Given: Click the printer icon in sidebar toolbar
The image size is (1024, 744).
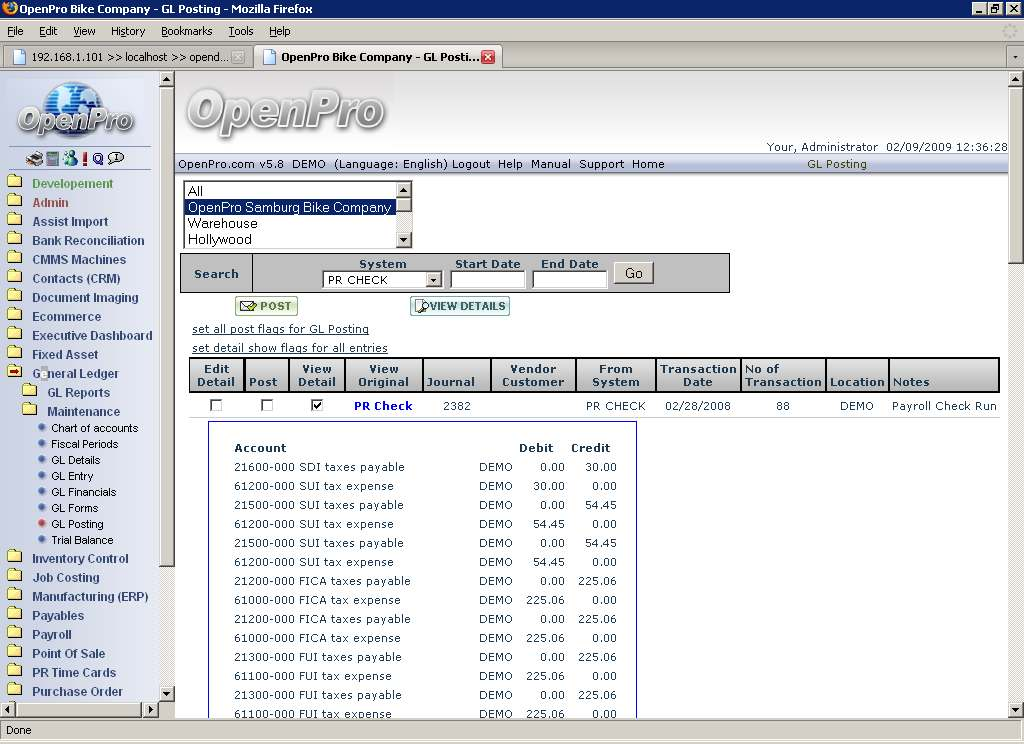Looking at the screenshot, I should pos(33,158).
